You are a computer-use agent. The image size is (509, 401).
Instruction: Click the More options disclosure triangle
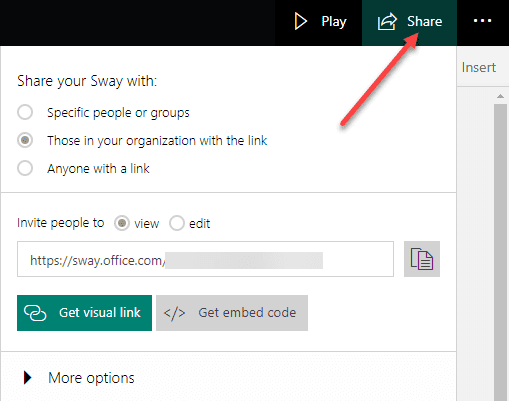(x=28, y=377)
